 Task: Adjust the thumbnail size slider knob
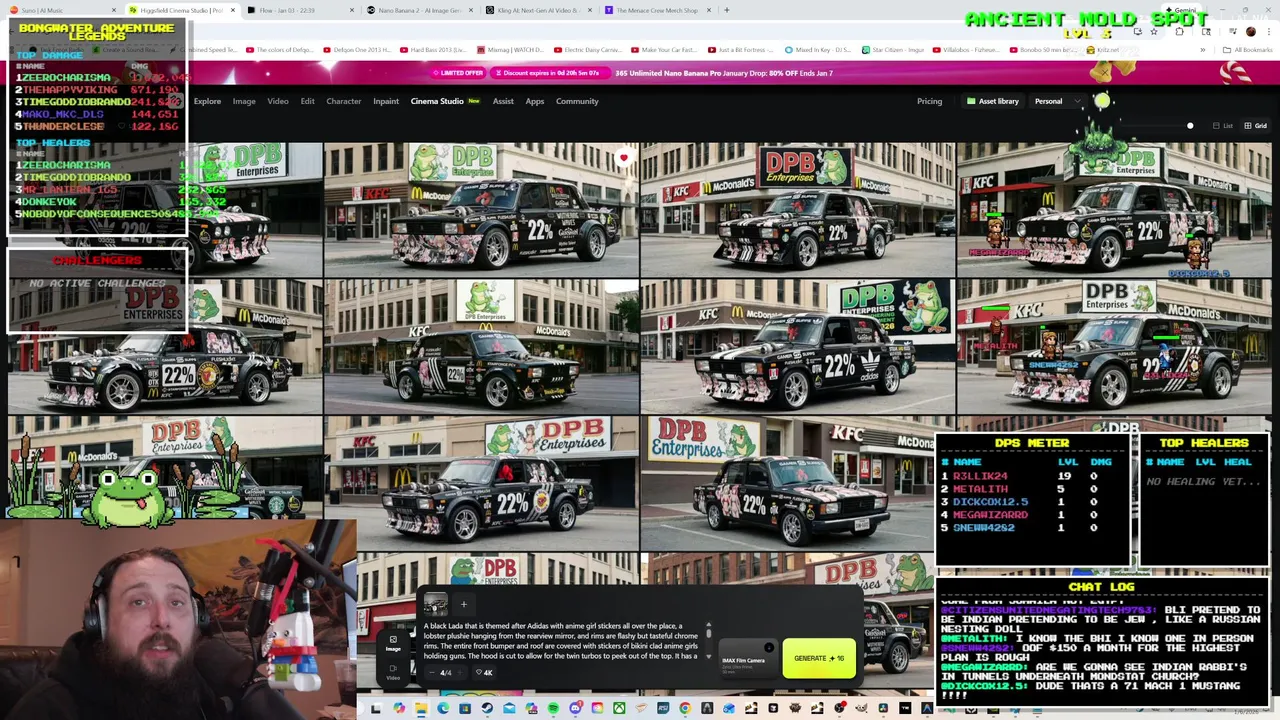pyautogui.click(x=1190, y=126)
